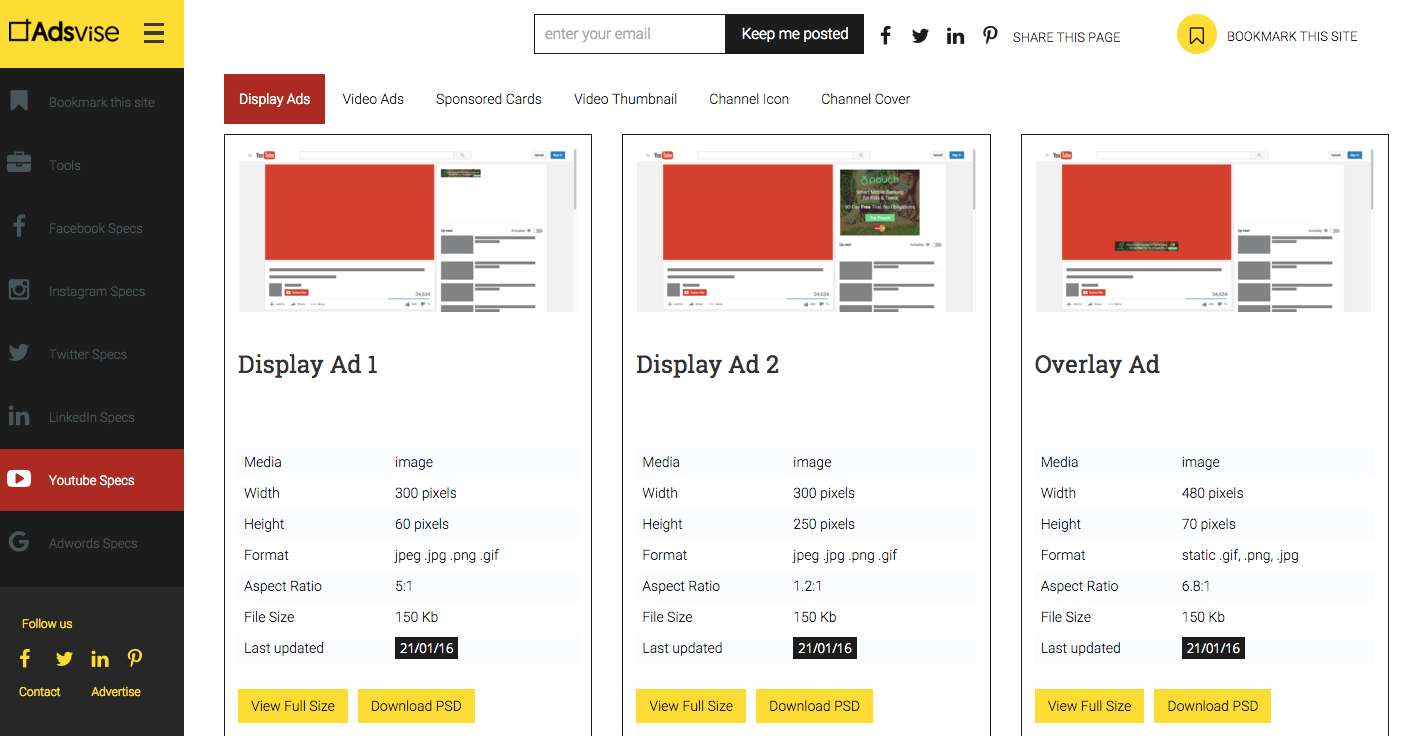The image size is (1427, 736).
Task: Follow us on LinkedIn footer icon
Action: [100, 658]
